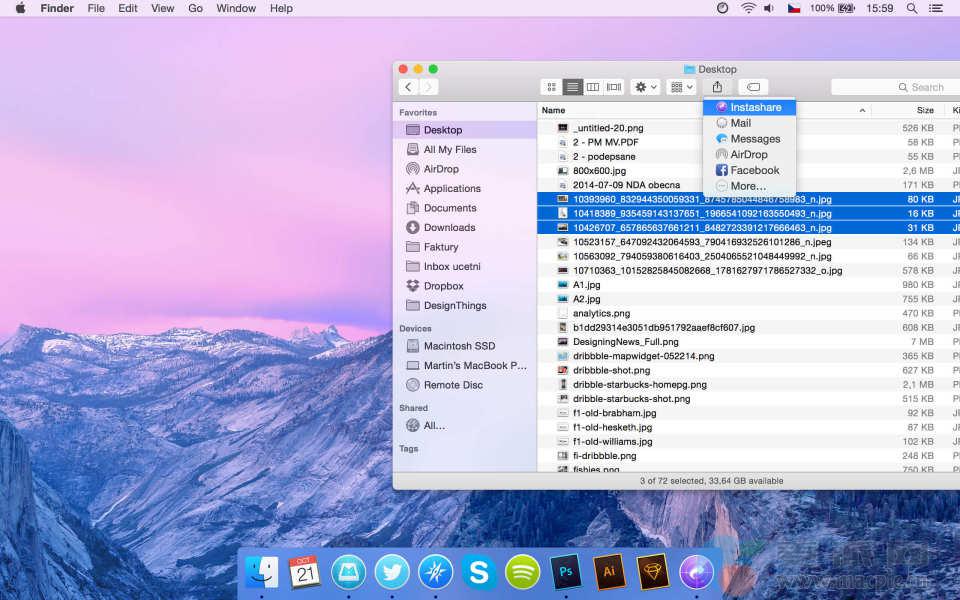Open Sketch from the Dock
The height and width of the screenshot is (600, 960).
[652, 572]
